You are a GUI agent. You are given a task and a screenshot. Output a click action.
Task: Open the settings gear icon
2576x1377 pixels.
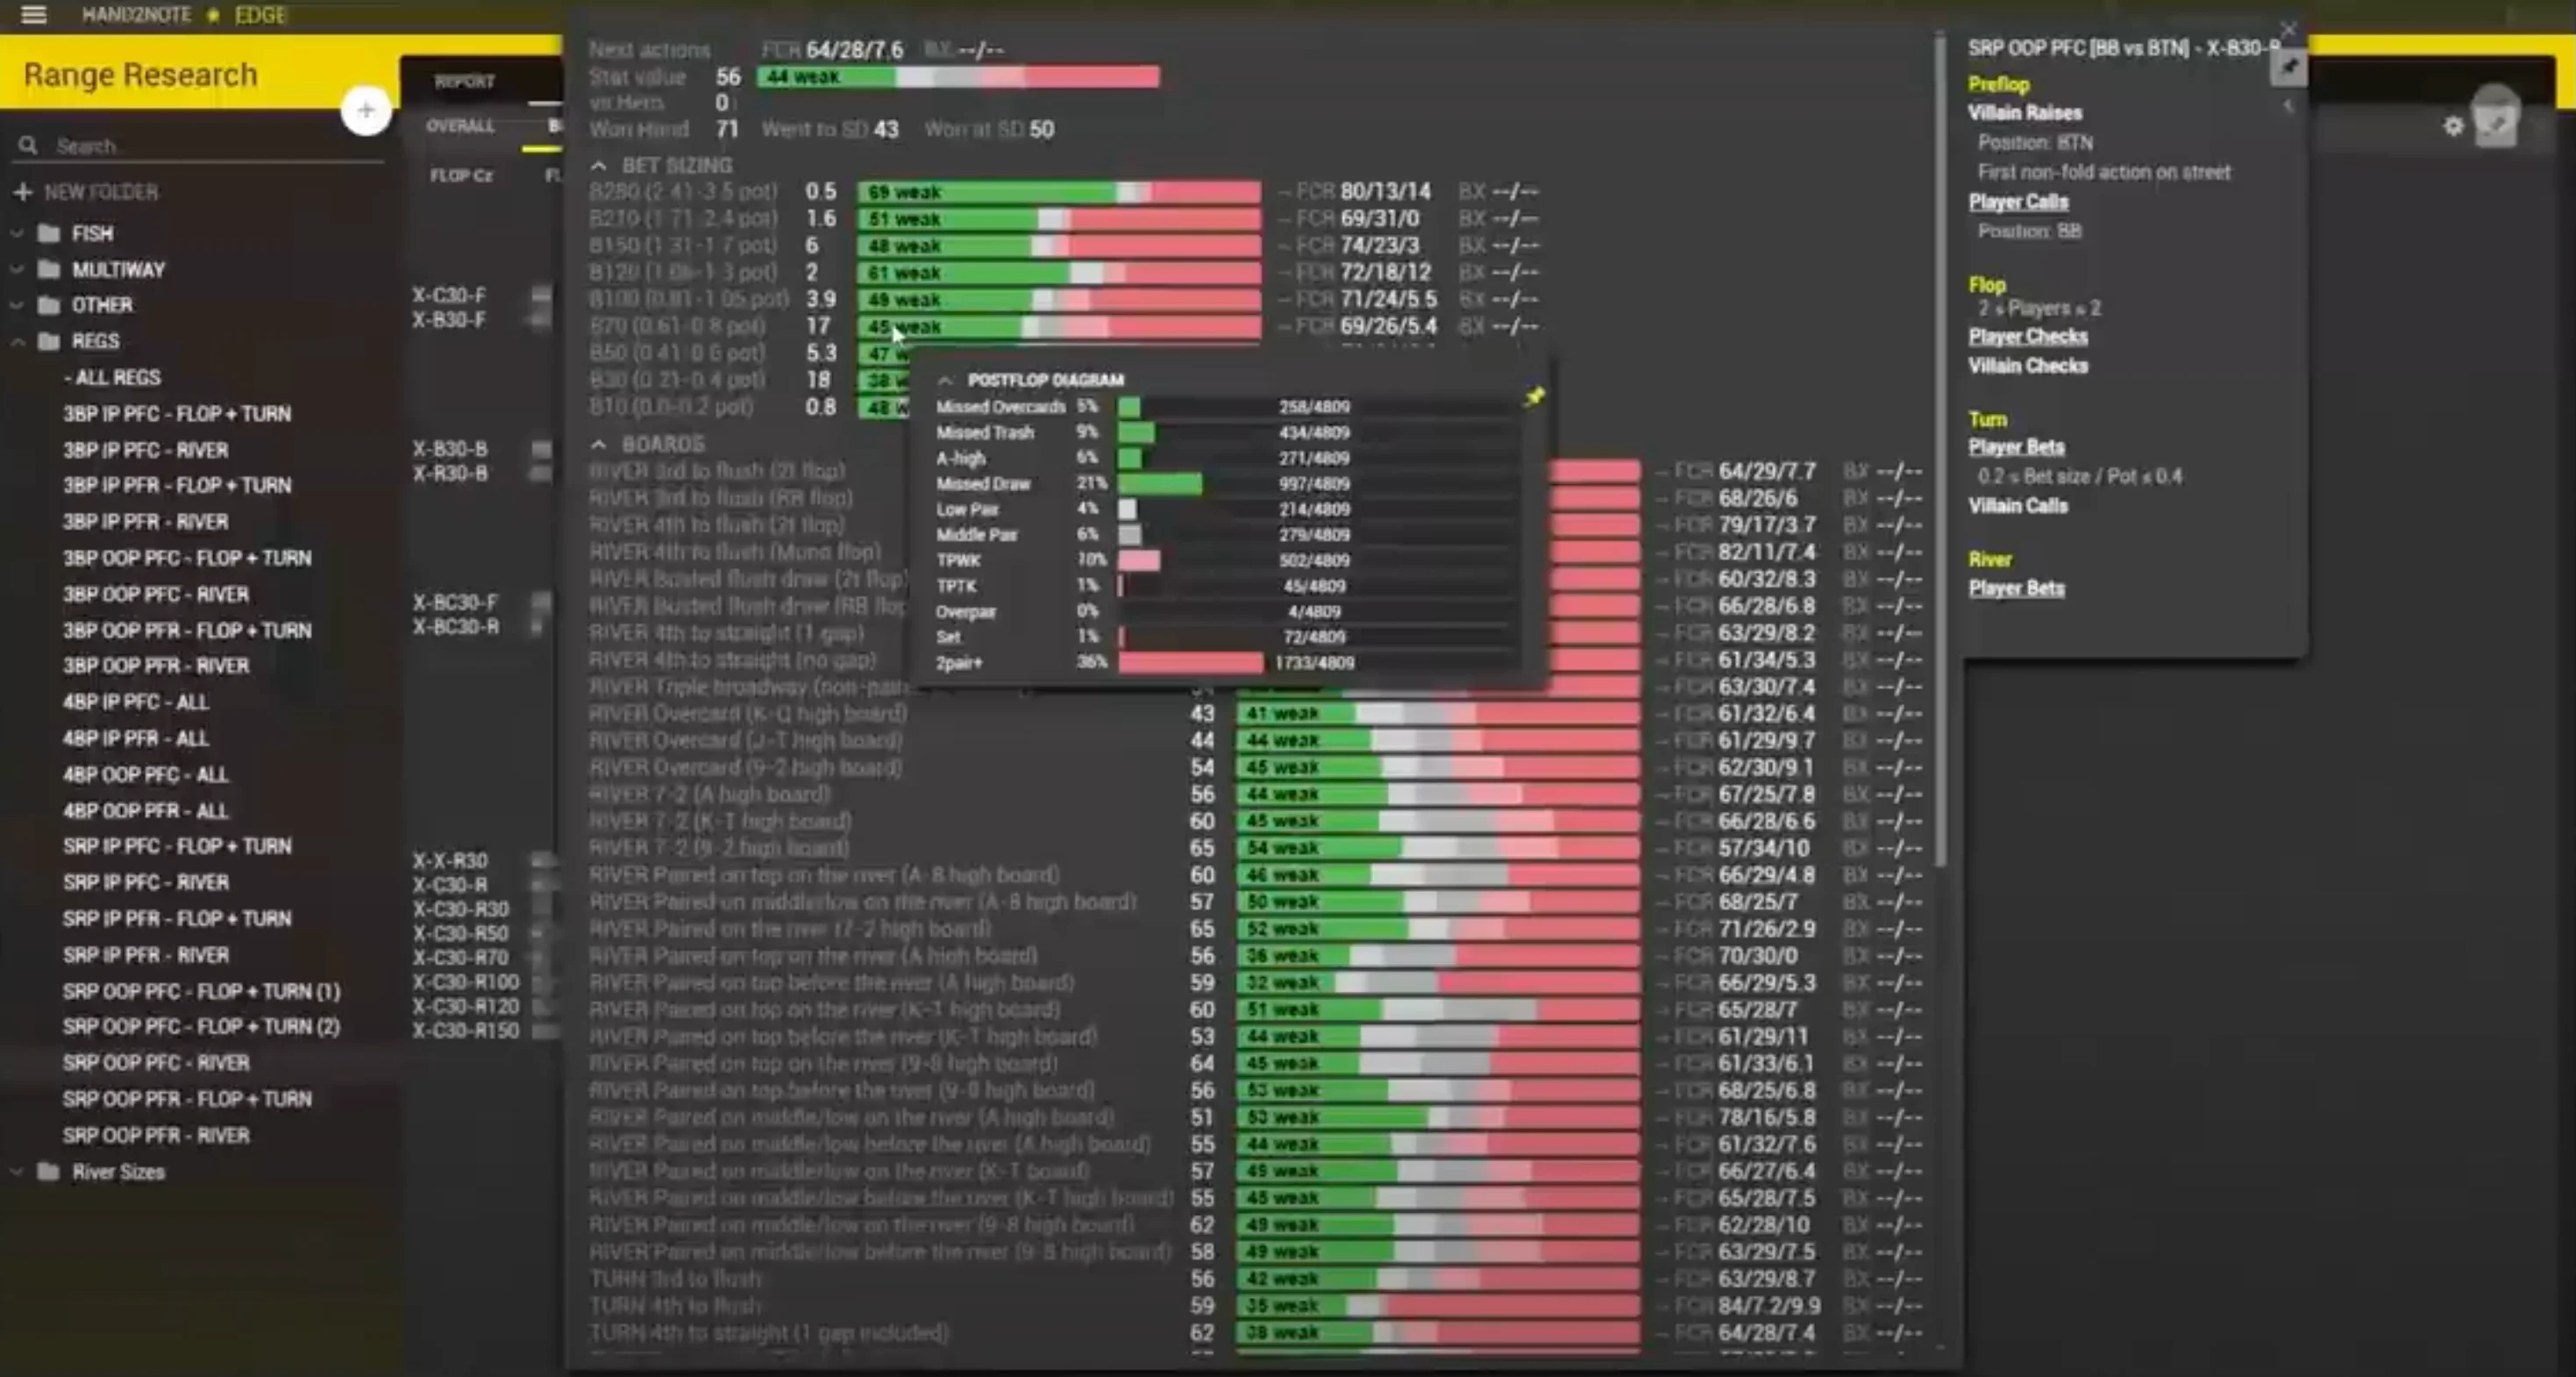coord(2453,126)
